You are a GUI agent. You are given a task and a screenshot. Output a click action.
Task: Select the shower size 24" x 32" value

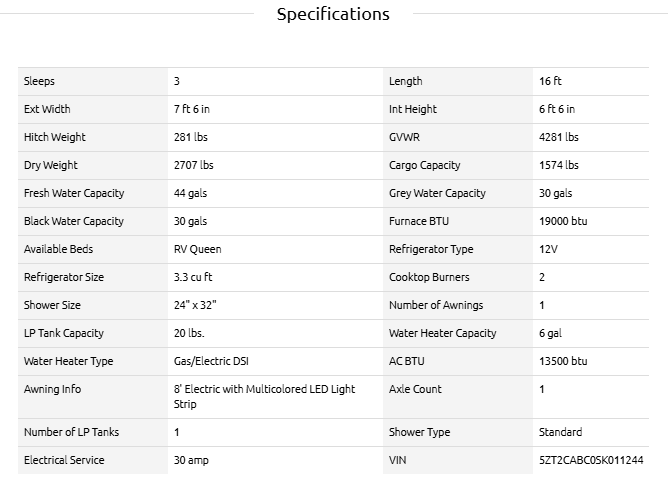coord(196,305)
